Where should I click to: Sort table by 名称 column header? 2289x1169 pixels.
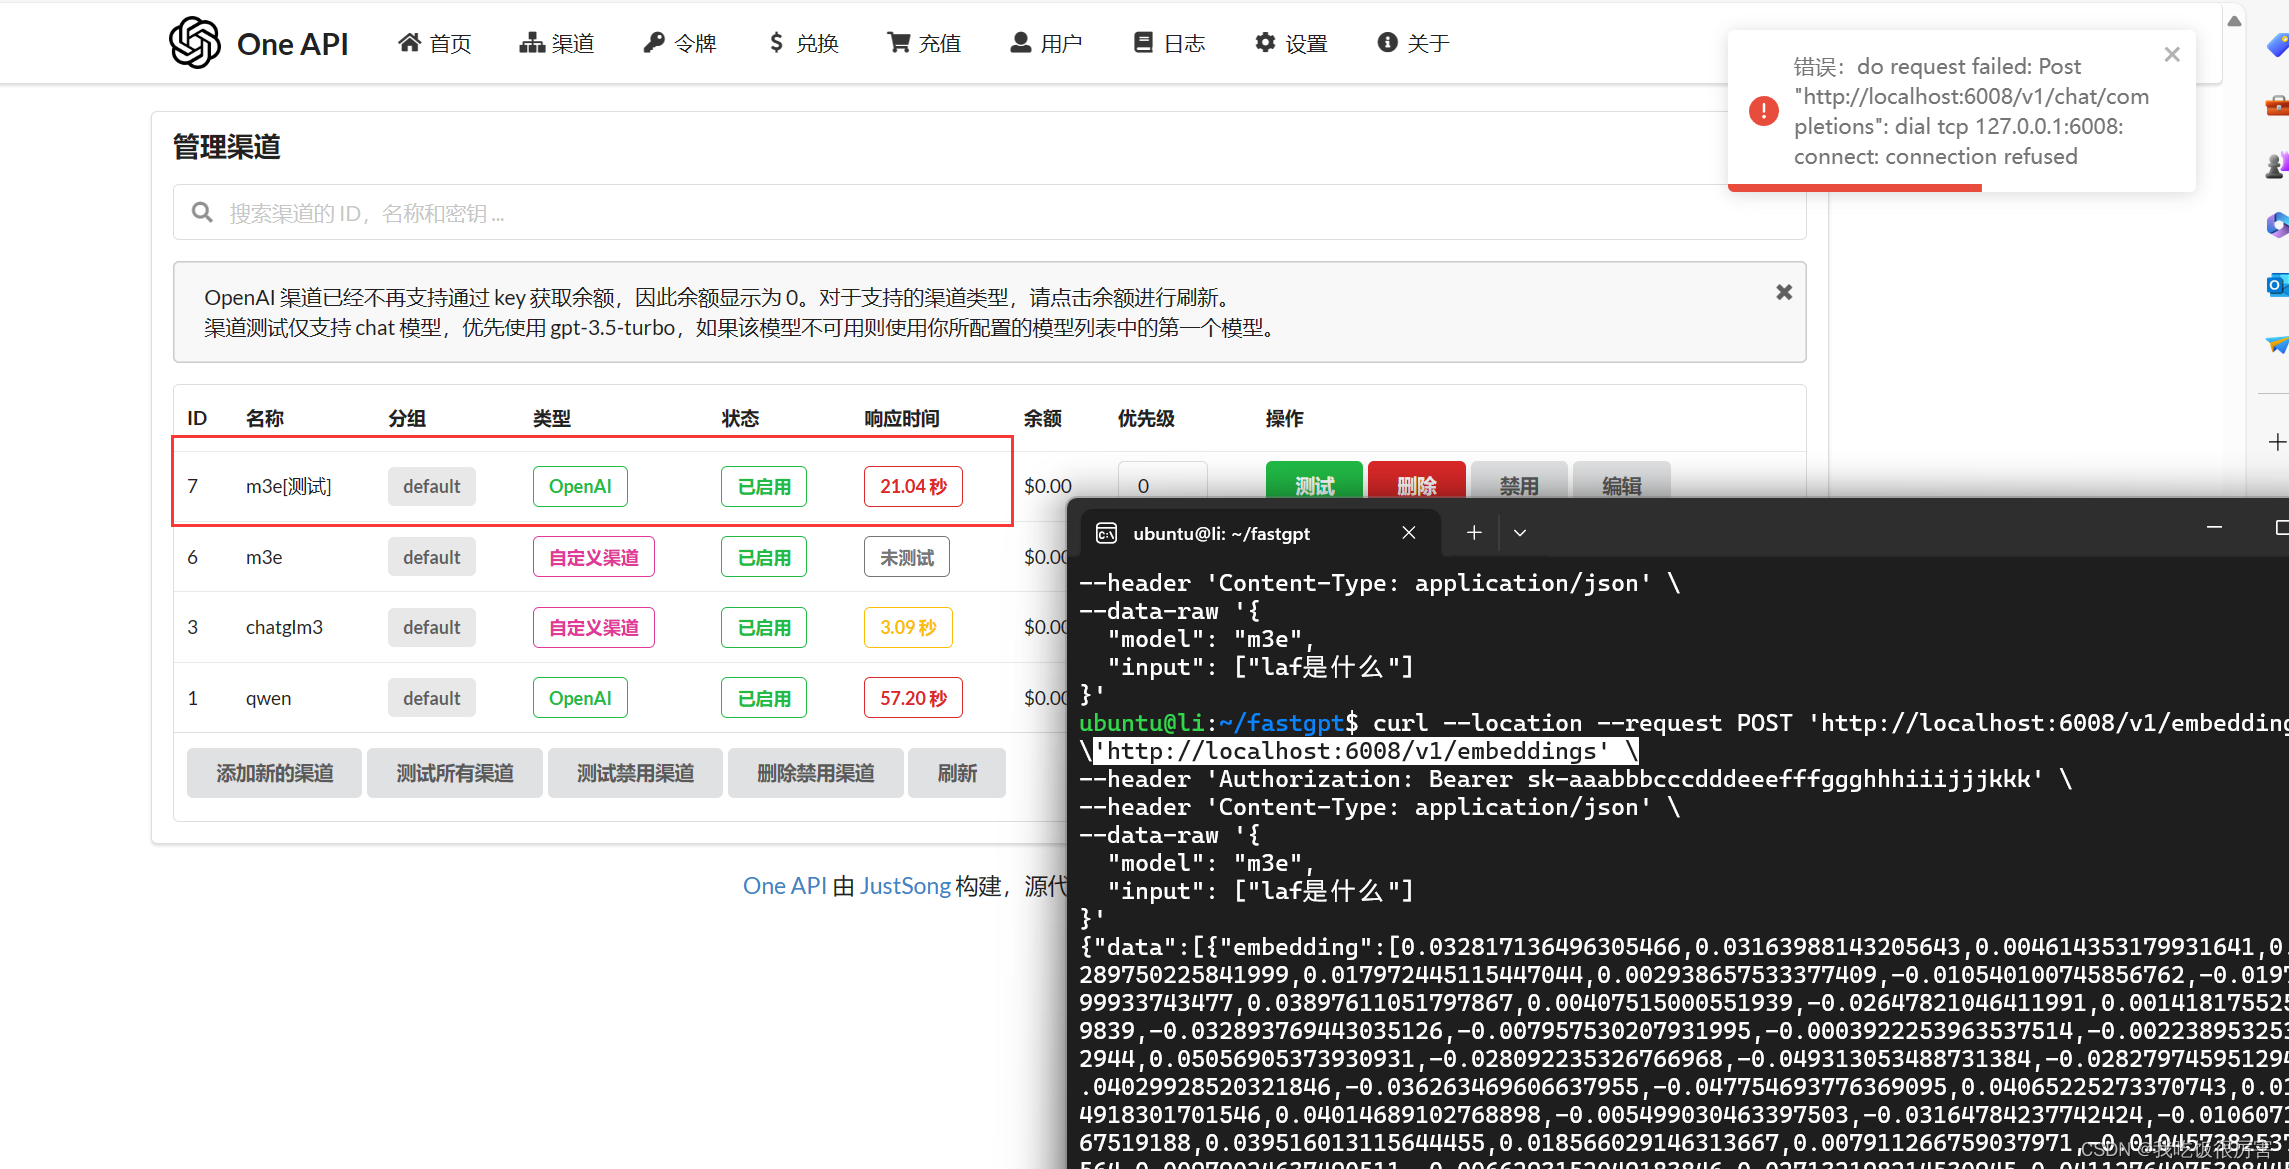[265, 418]
